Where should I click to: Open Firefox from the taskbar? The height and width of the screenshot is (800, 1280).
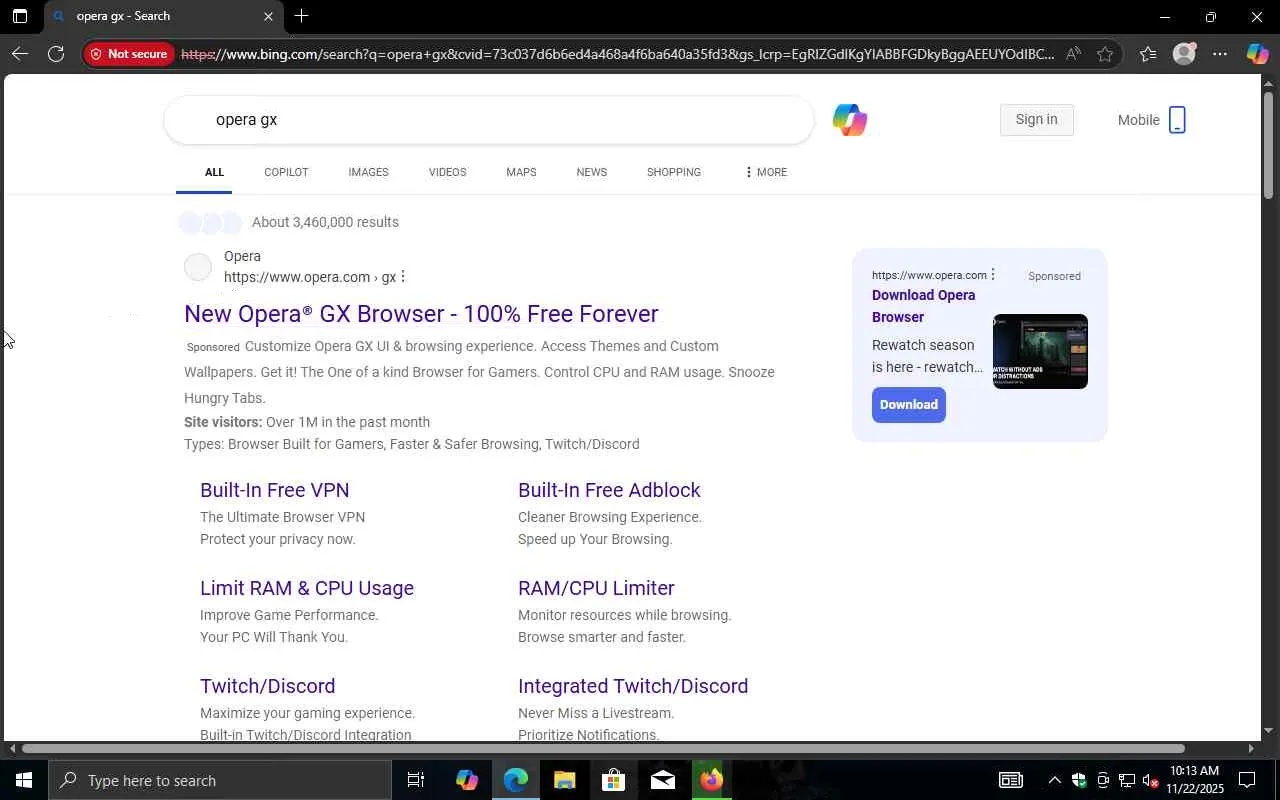pyautogui.click(x=711, y=780)
